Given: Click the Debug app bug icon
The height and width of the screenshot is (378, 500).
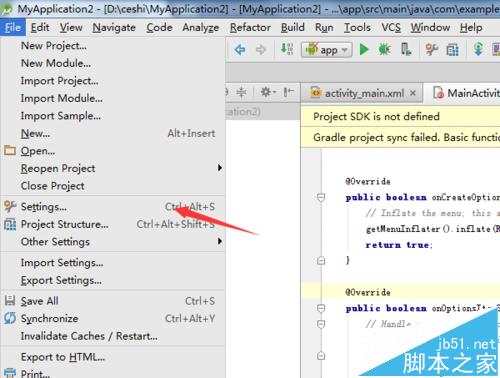Looking at the screenshot, I should (x=384, y=50).
